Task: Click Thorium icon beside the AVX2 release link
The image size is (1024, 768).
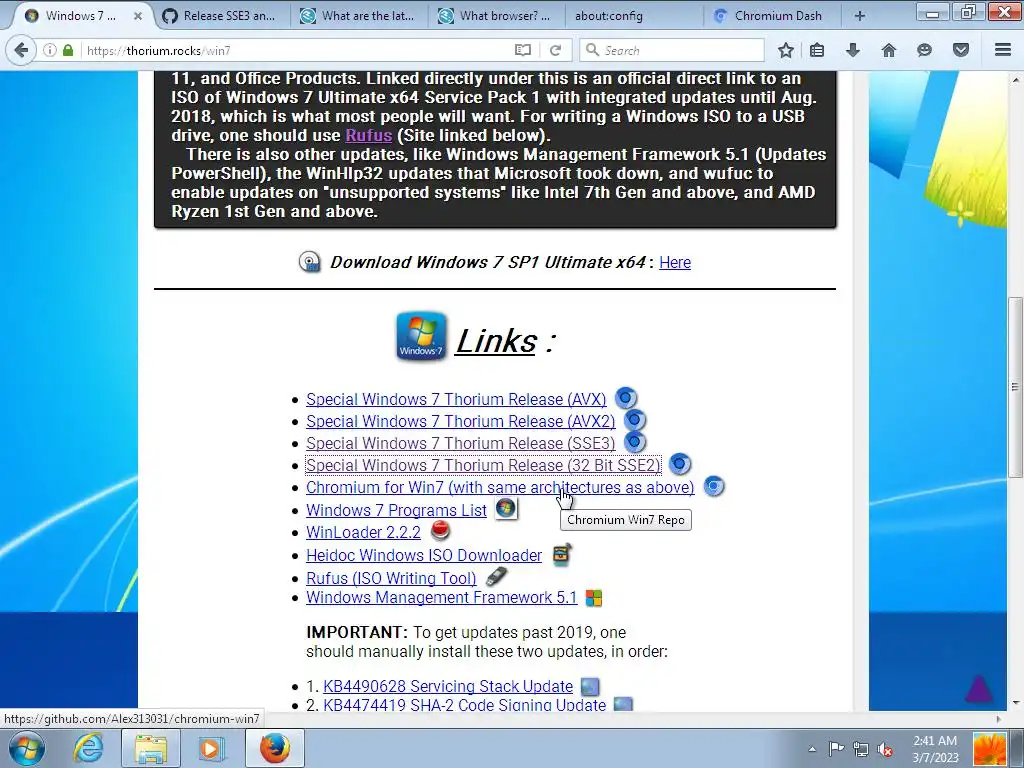Action: pos(635,420)
